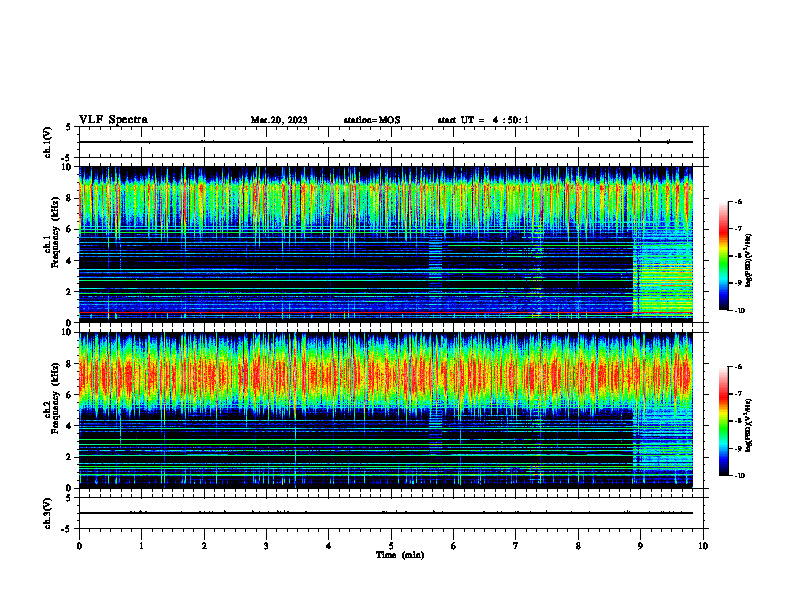Image resolution: width=792 pixels, height=612 pixels.
Task: Click the time axis tick label "0"
Action: coord(79,546)
